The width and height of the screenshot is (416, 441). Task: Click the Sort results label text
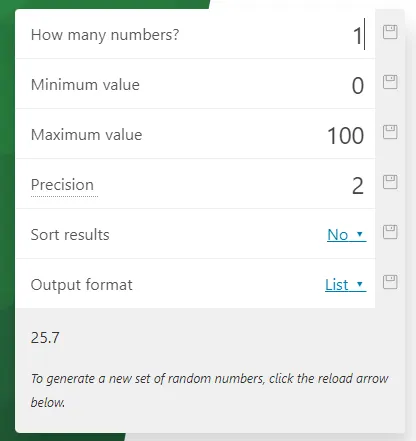point(70,235)
